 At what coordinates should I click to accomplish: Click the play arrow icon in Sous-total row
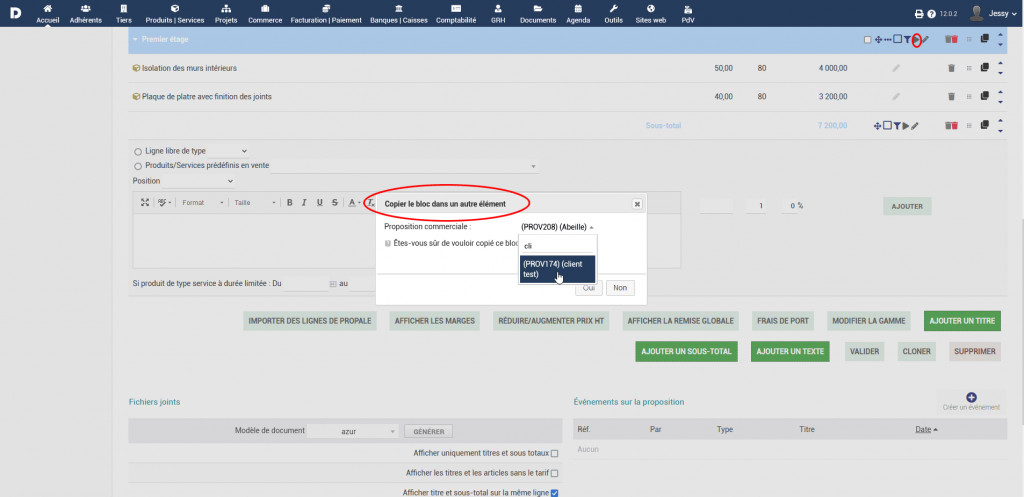coord(906,125)
